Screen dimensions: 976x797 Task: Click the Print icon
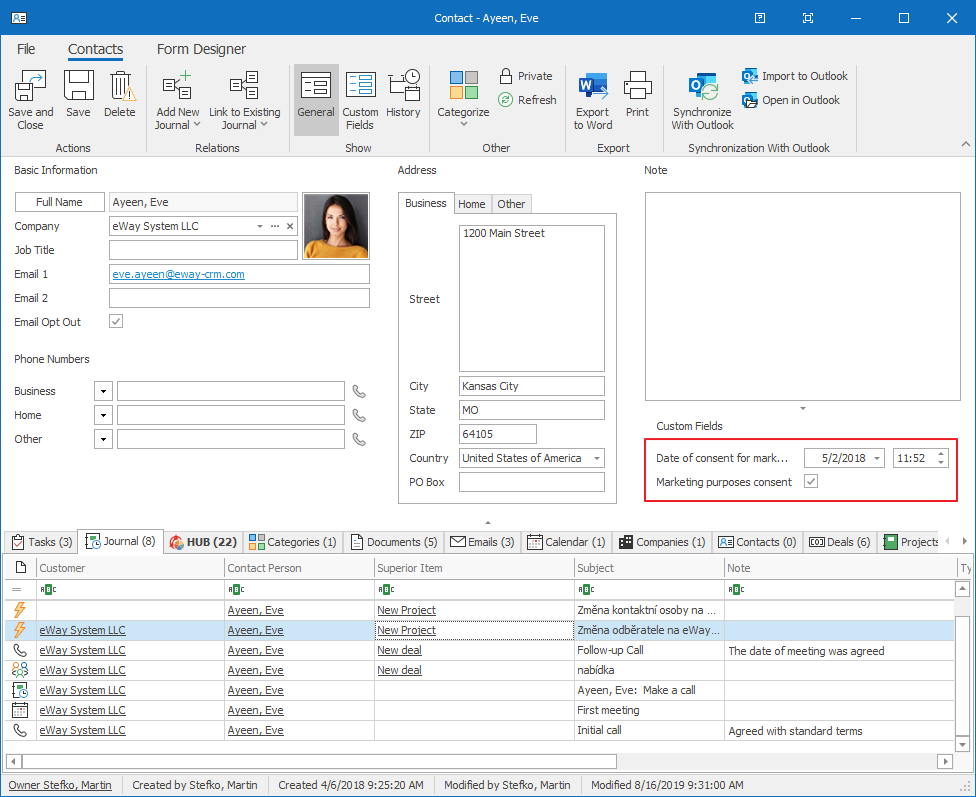click(637, 87)
